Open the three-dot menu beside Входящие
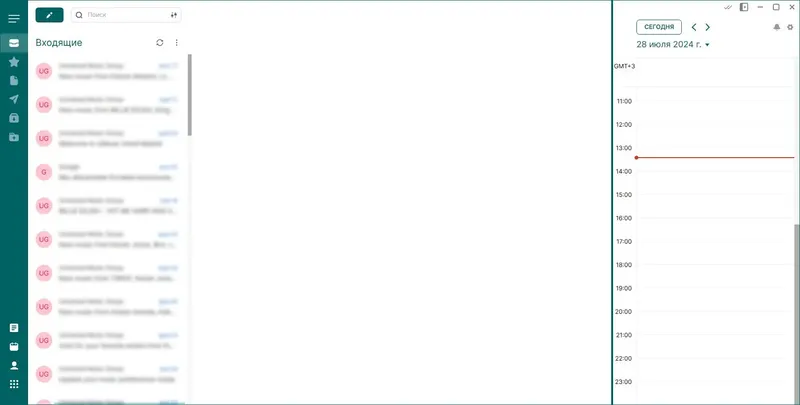The height and width of the screenshot is (405, 800). (177, 43)
